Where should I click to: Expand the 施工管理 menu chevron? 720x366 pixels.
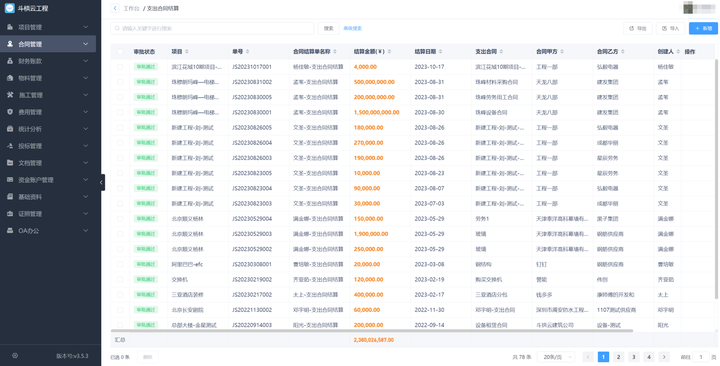coord(85,95)
